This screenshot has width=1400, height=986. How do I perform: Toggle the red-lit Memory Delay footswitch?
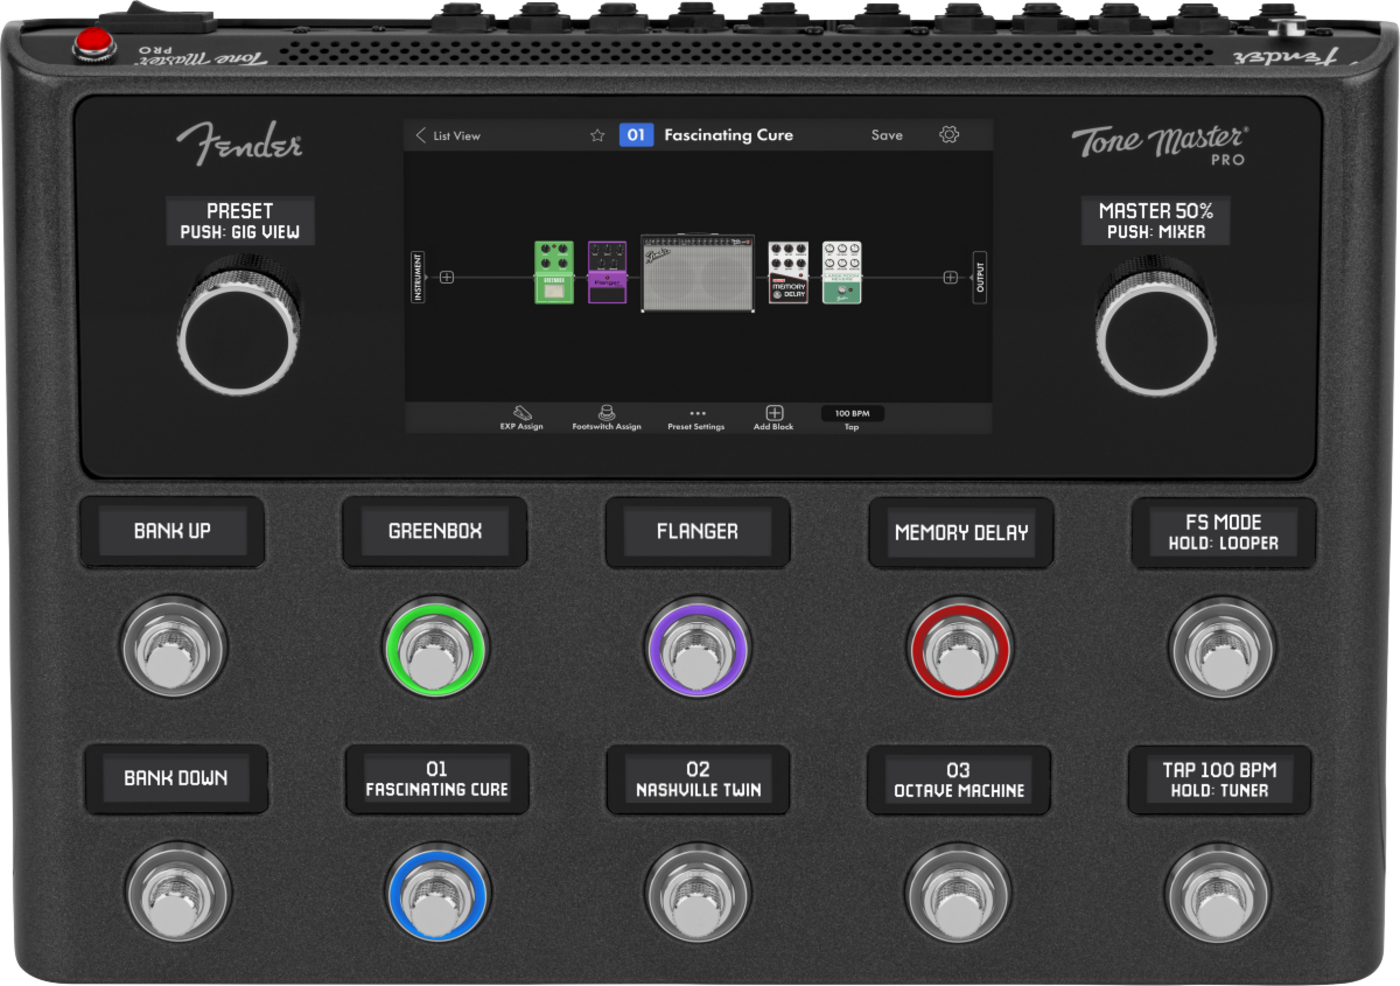pos(960,649)
